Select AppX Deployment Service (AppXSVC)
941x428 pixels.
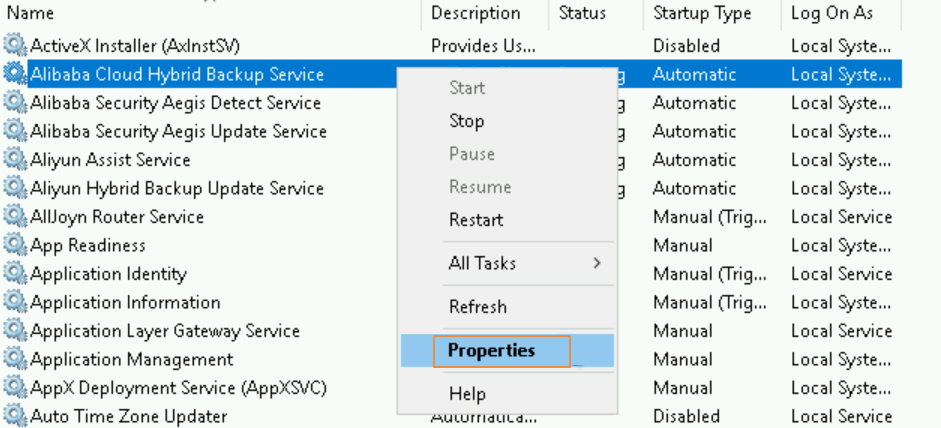coord(178,388)
